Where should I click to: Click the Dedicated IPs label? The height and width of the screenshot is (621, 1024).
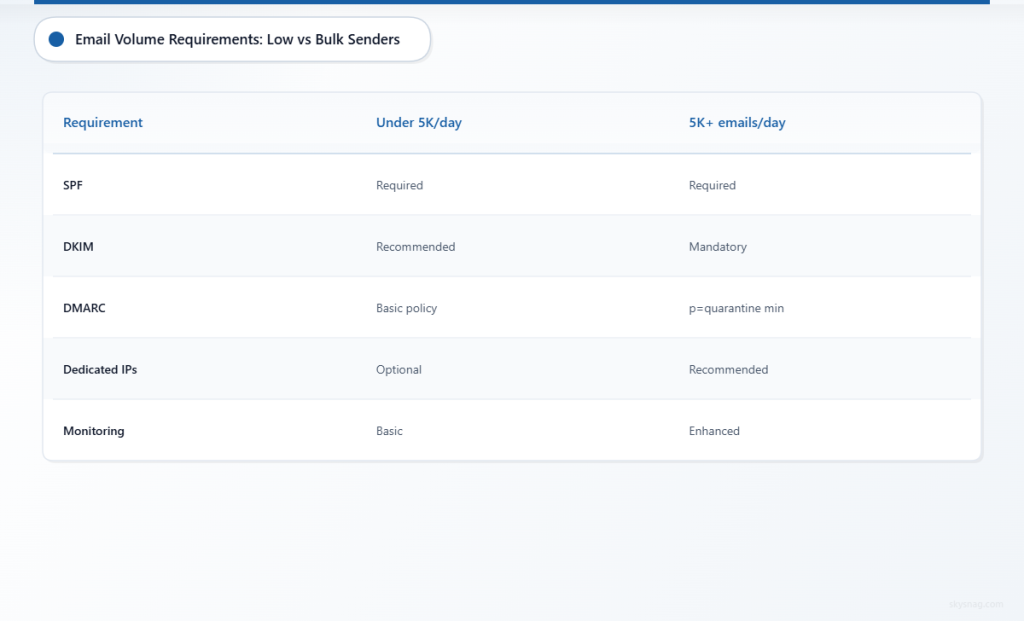click(x=100, y=369)
